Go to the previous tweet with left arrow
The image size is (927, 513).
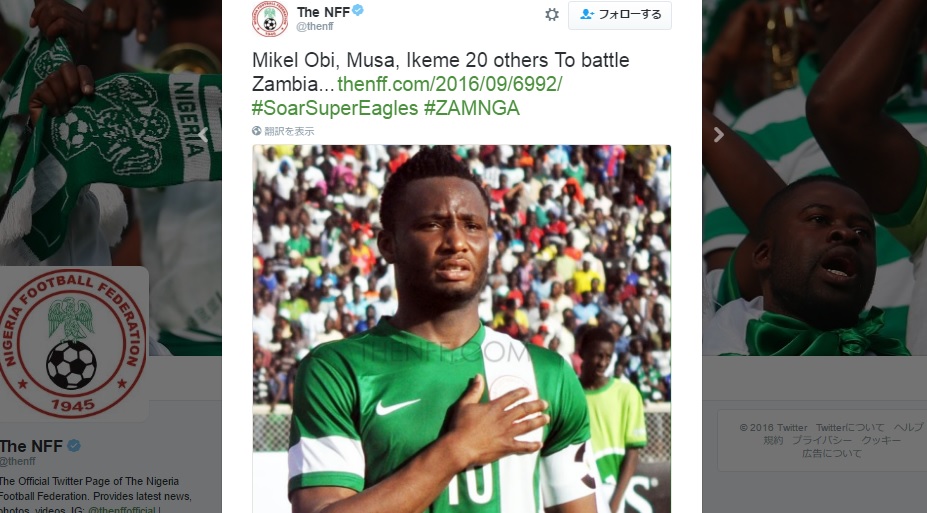tap(203, 135)
